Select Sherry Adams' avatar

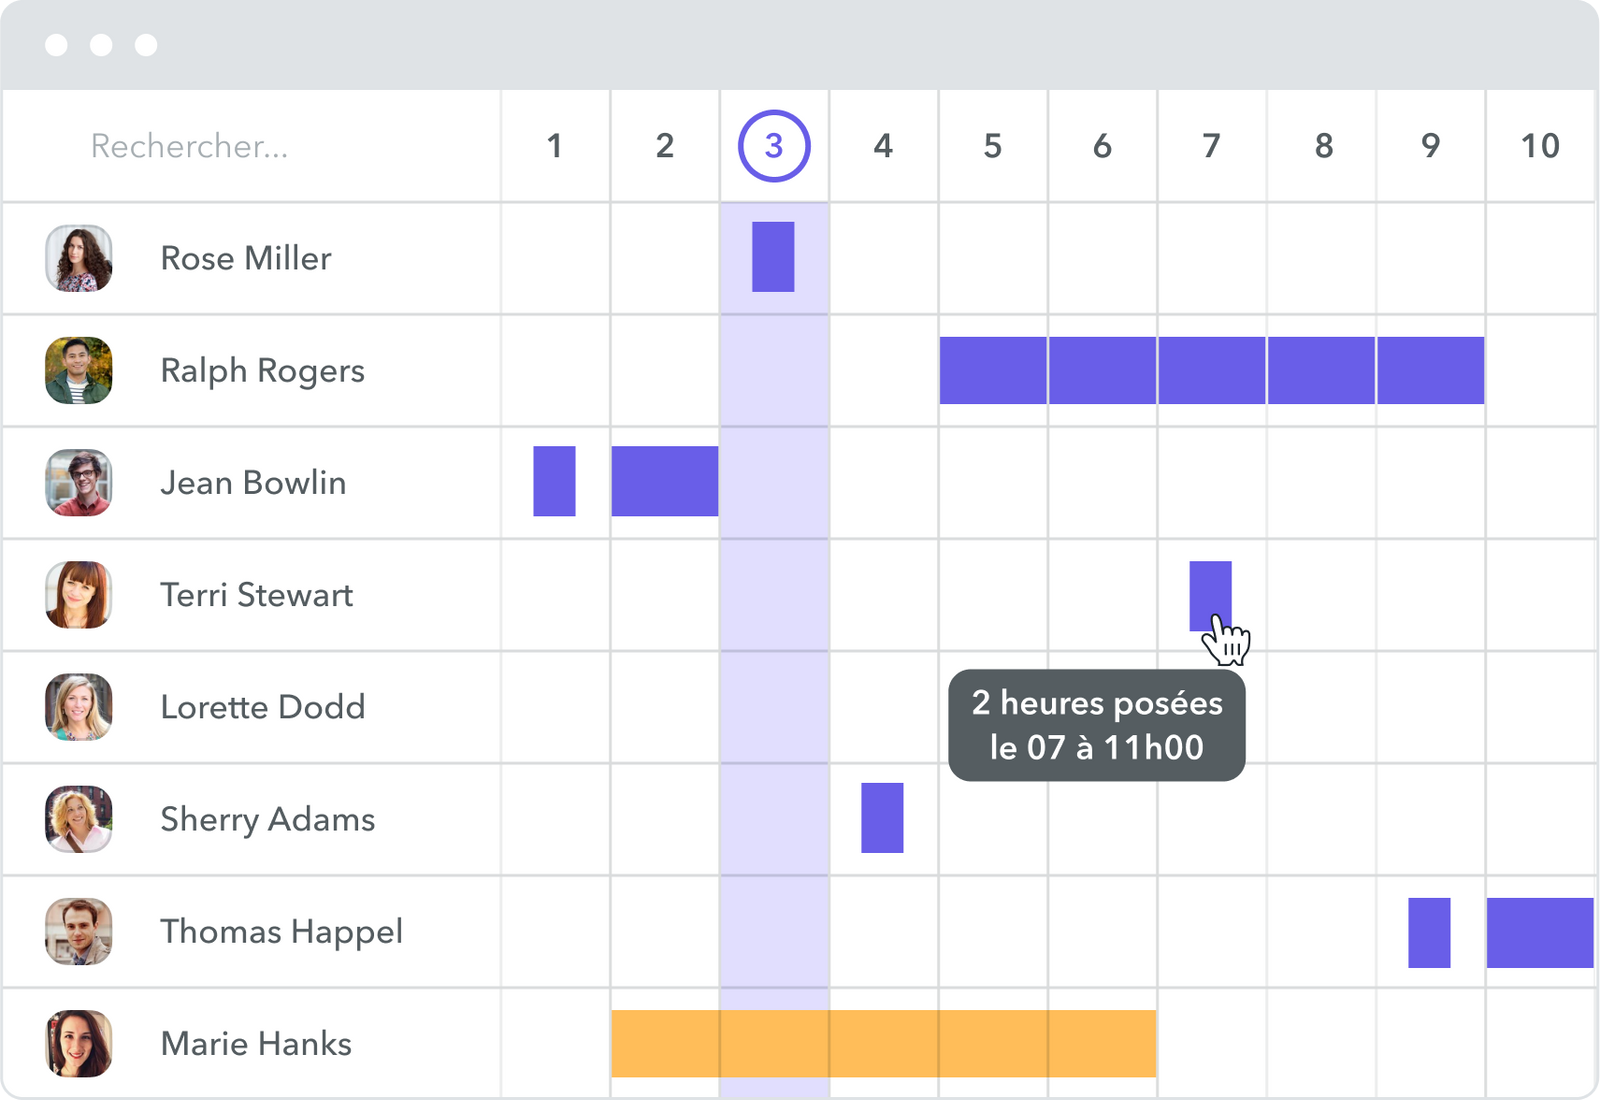(x=79, y=818)
